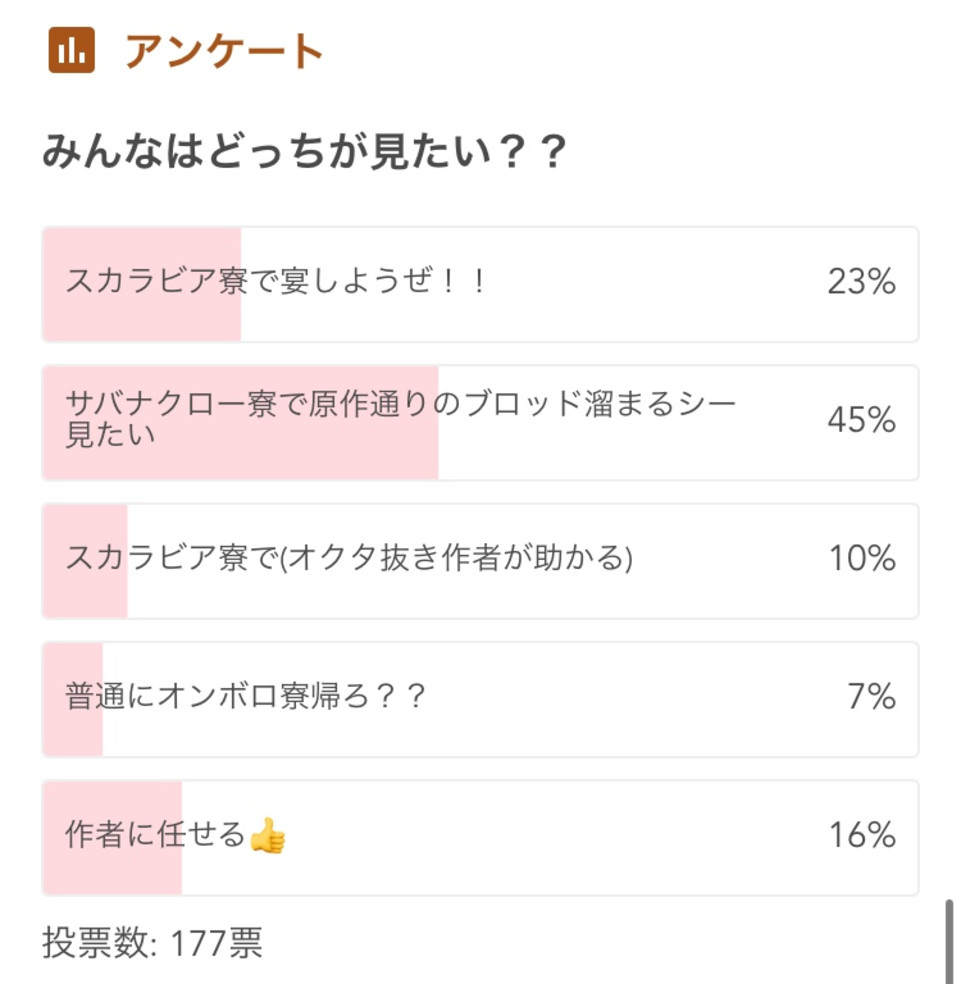Click the thumbs-up emoji in last option
This screenshot has height=984, width=960.
267,835
